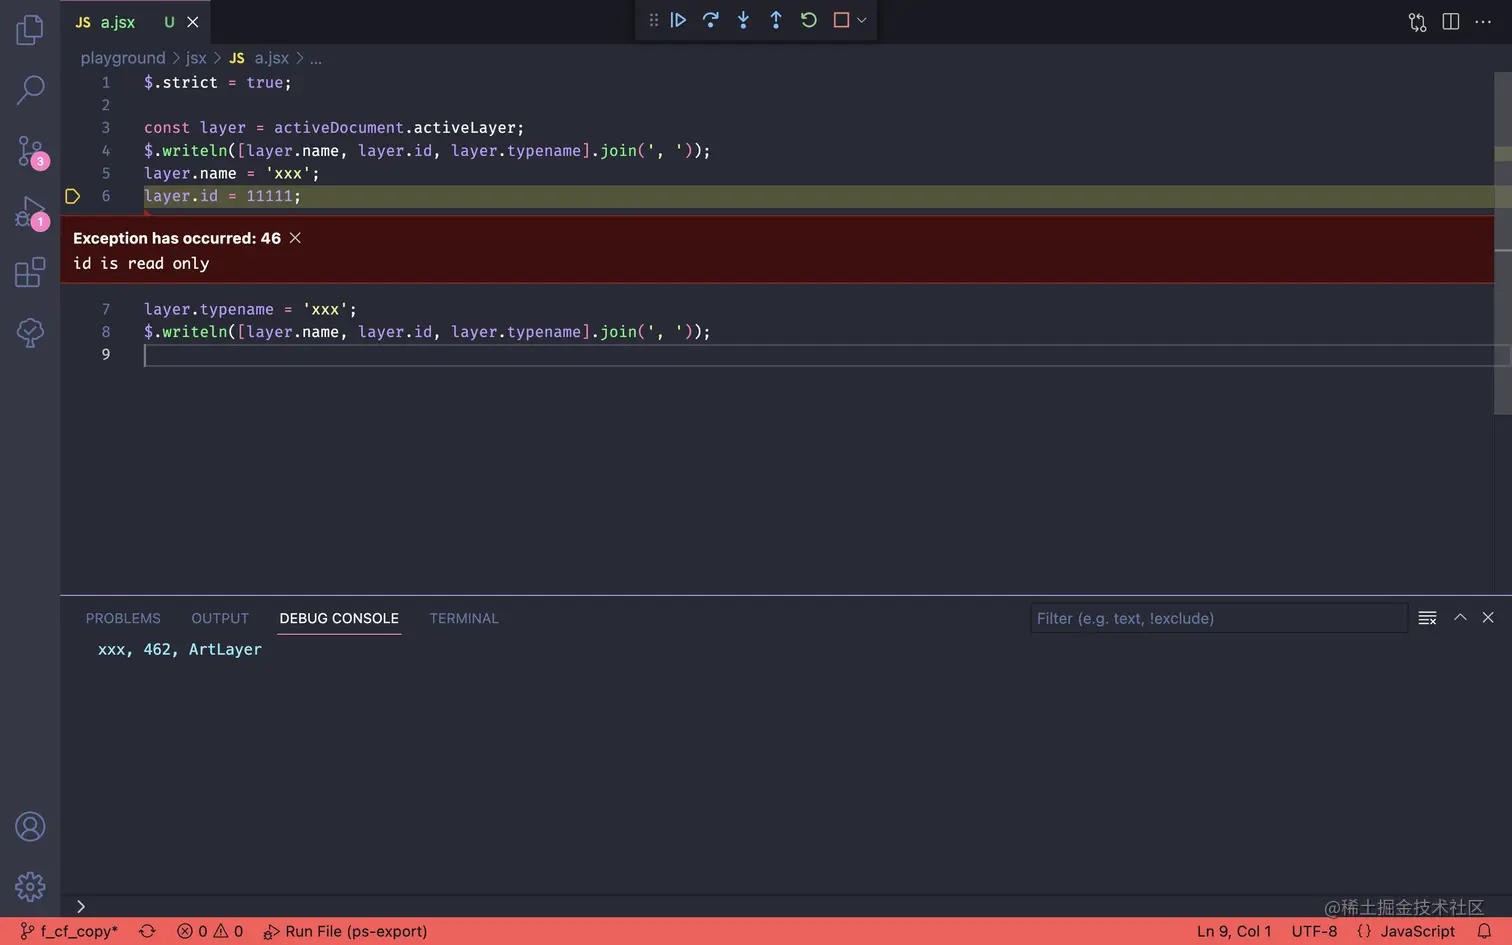
Task: Click the Continue debugging icon
Action: [x=678, y=20]
